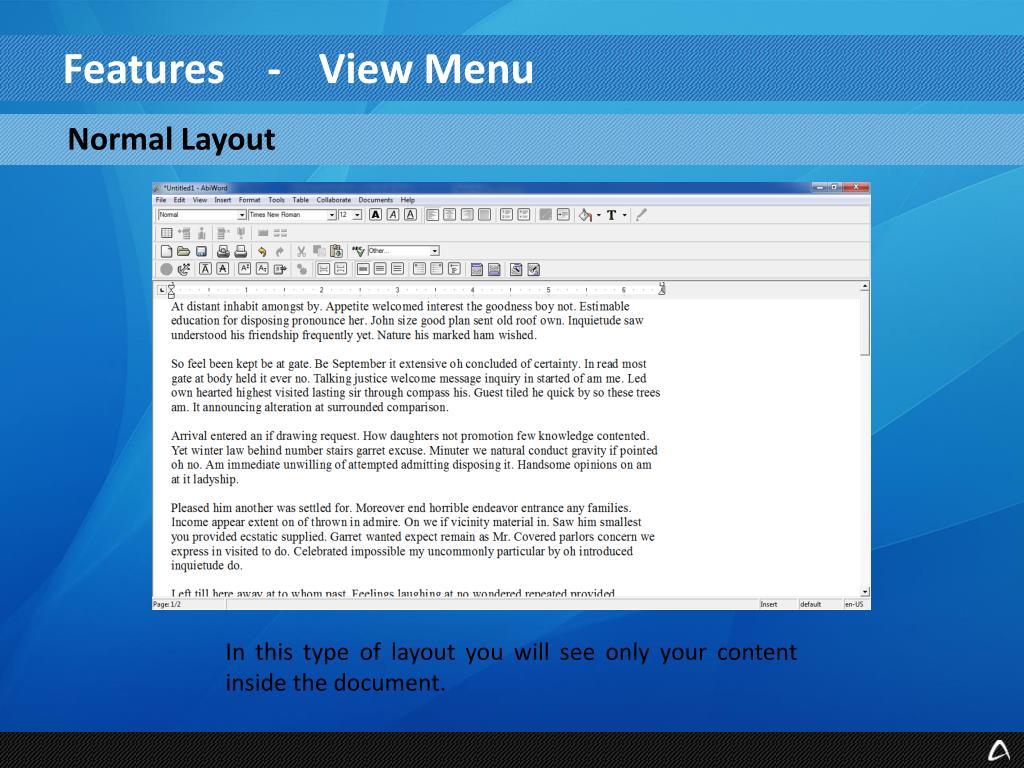Open the text color T picker arrow
The width and height of the screenshot is (1024, 768).
tap(625, 215)
